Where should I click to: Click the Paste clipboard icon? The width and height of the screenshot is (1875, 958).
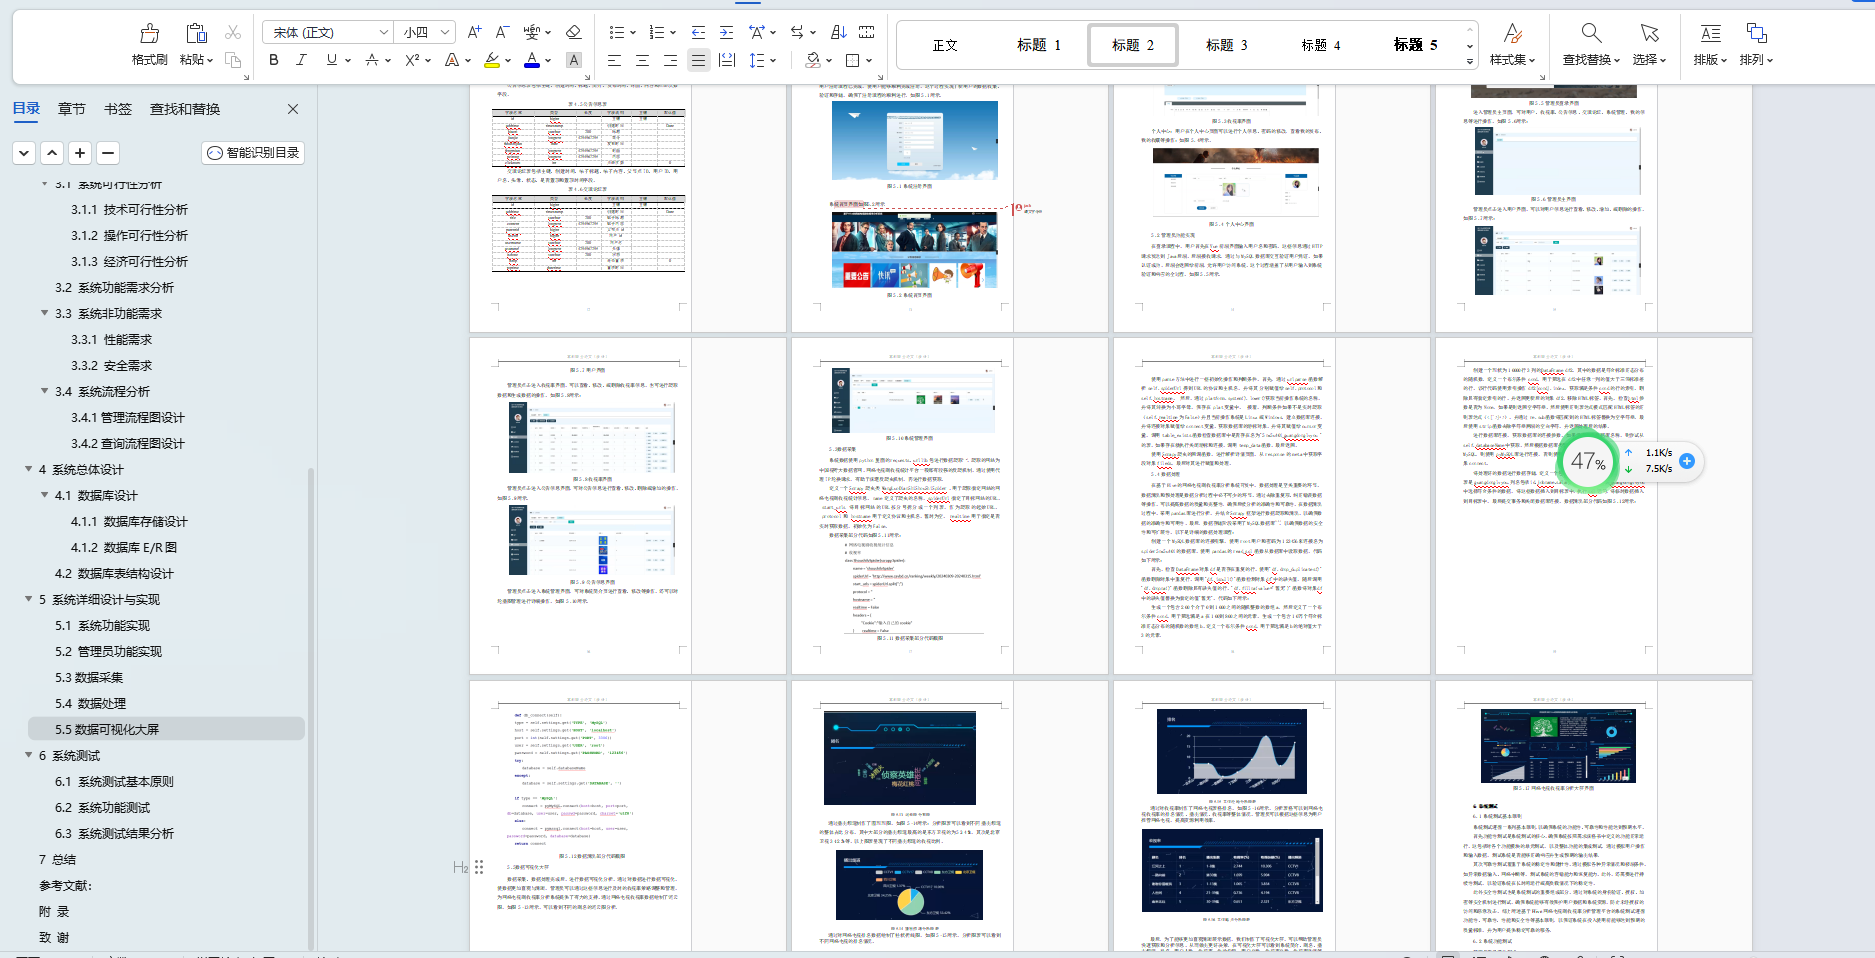[x=196, y=34]
